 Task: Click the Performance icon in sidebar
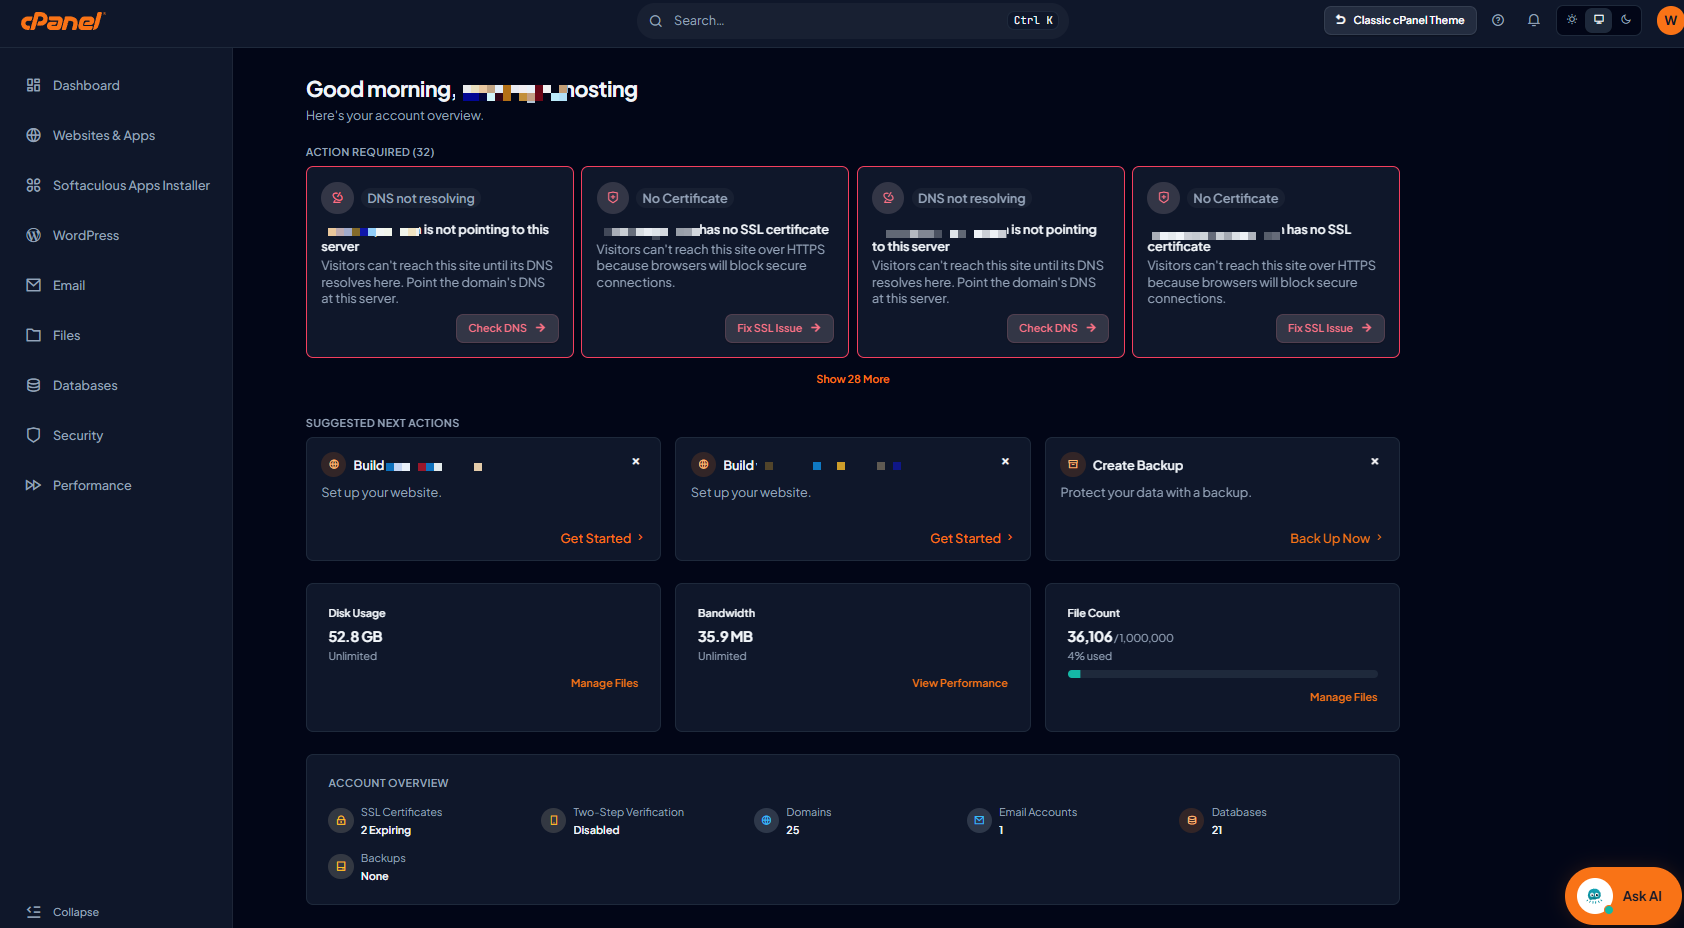click(34, 485)
